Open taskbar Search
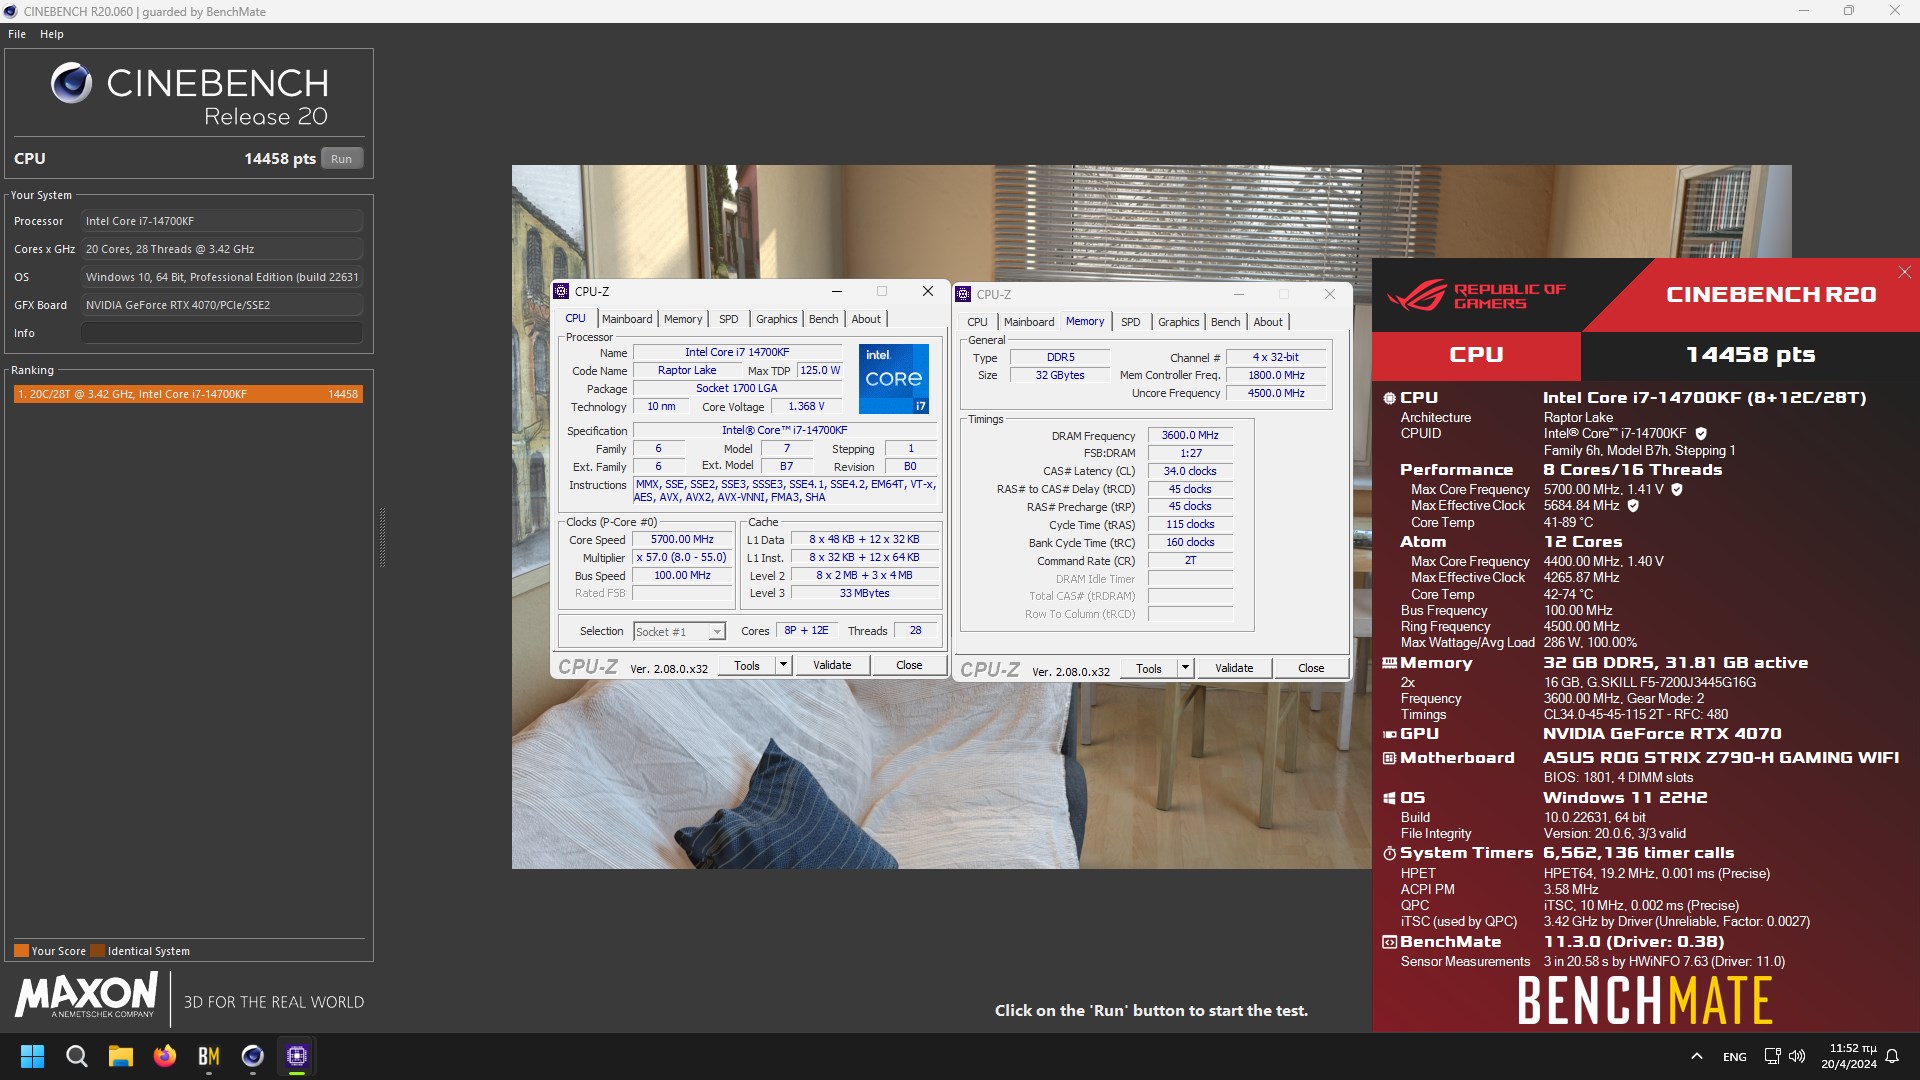Viewport: 1920px width, 1080px height. point(76,1056)
